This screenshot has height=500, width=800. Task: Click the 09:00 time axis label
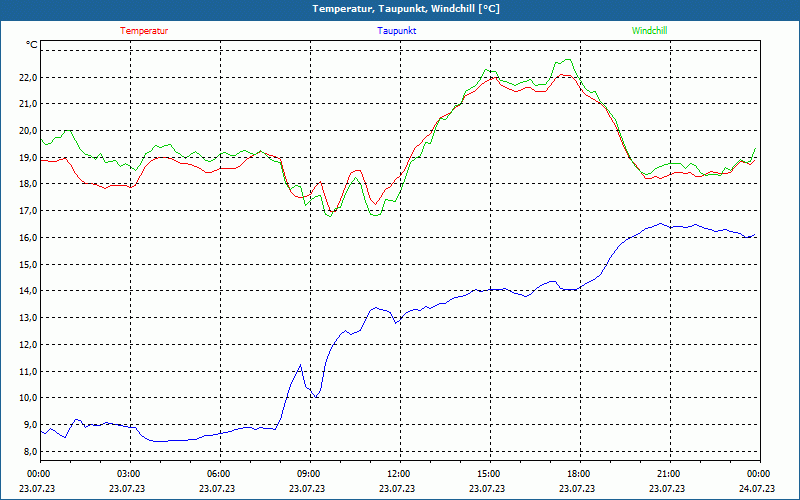[308, 474]
